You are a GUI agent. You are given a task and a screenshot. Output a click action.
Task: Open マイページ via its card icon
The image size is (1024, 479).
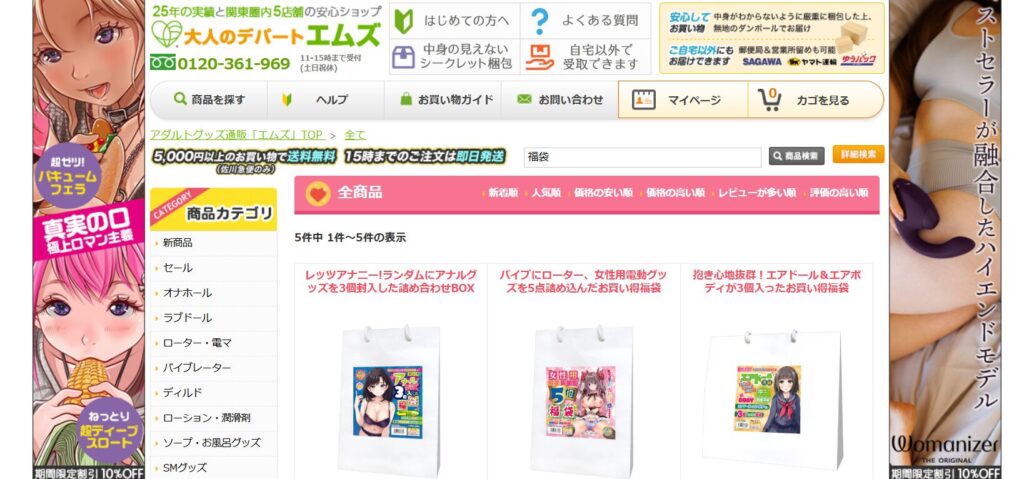(643, 100)
